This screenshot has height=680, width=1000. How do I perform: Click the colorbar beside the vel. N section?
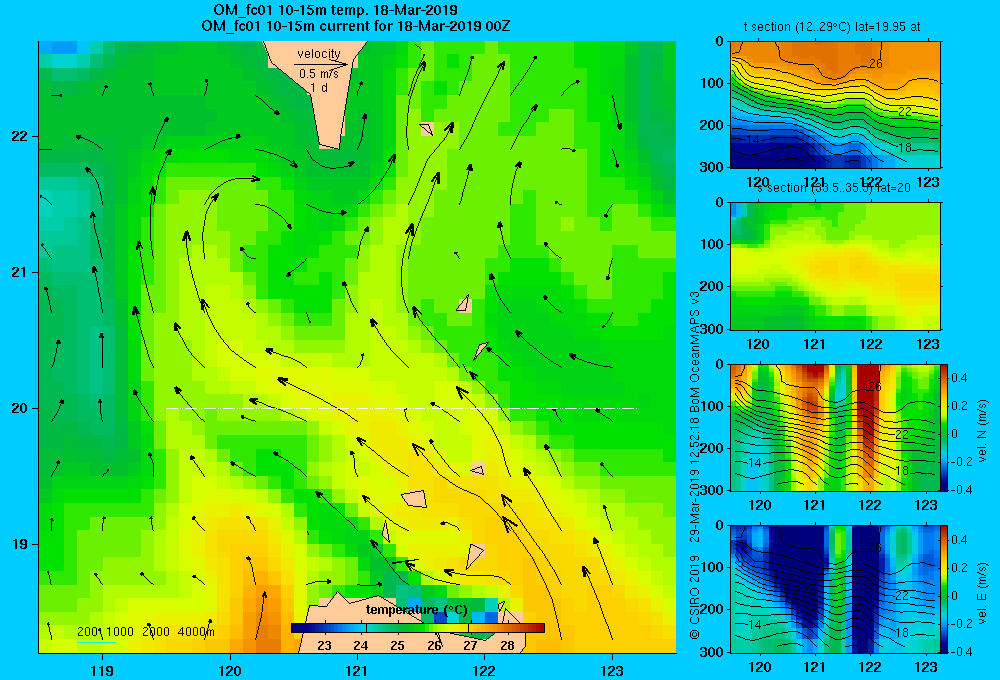tap(945, 427)
